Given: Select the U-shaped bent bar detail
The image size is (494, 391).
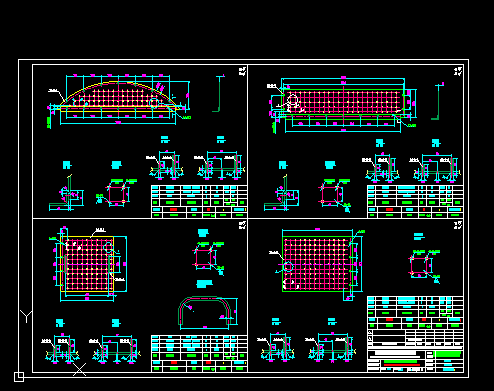Looking at the screenshot, I should (205, 311).
